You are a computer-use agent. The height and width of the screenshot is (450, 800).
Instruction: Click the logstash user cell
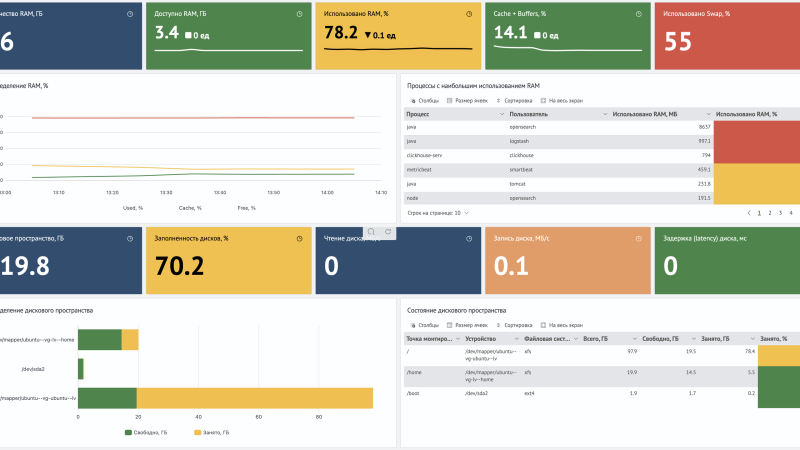point(558,141)
